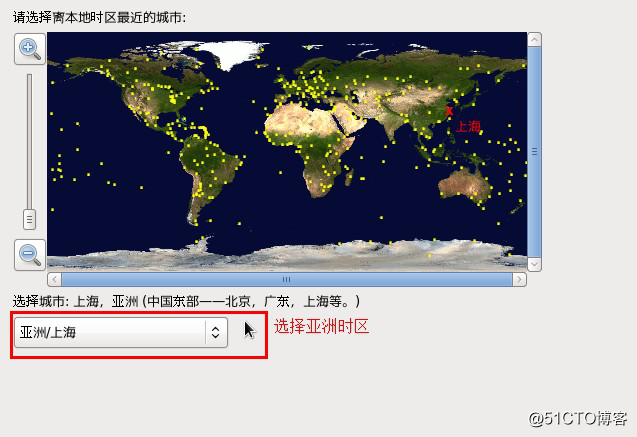Click the map's vertical scrollbar up arrow
637x437 pixels.
pyautogui.click(x=534, y=40)
